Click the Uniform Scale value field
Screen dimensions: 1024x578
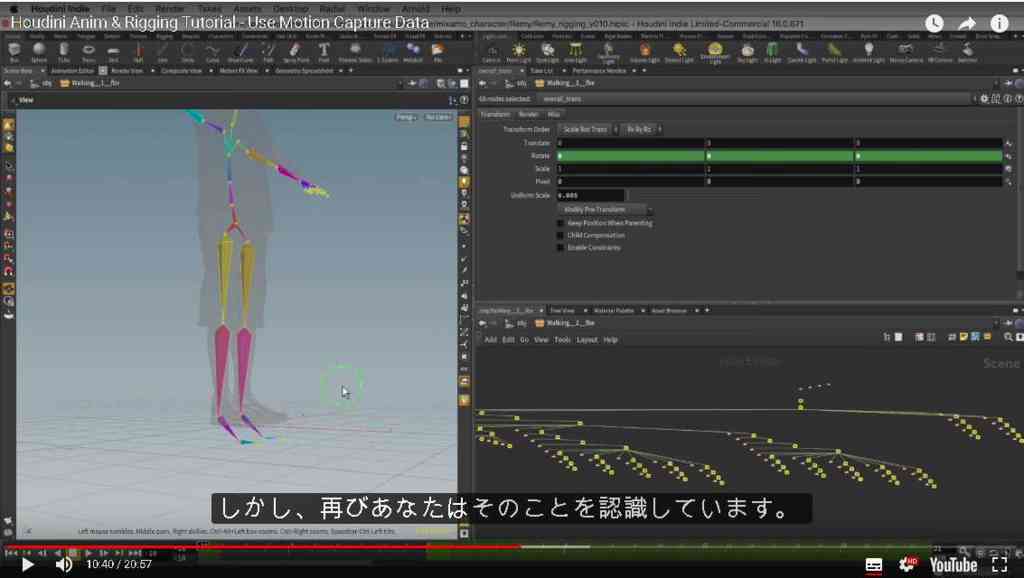click(x=590, y=195)
